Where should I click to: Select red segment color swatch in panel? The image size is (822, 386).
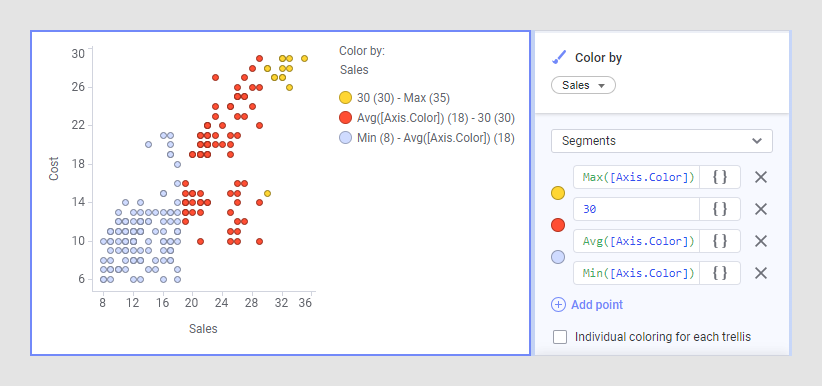pyautogui.click(x=558, y=226)
